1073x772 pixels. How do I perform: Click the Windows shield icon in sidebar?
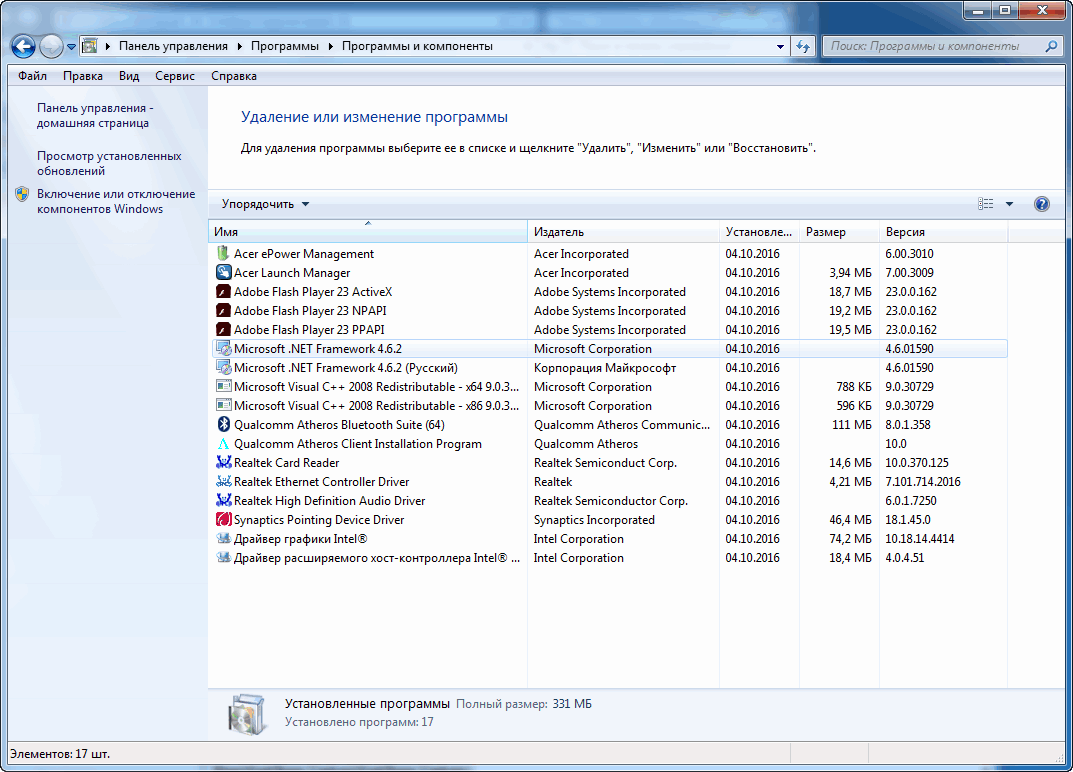click(x=23, y=194)
